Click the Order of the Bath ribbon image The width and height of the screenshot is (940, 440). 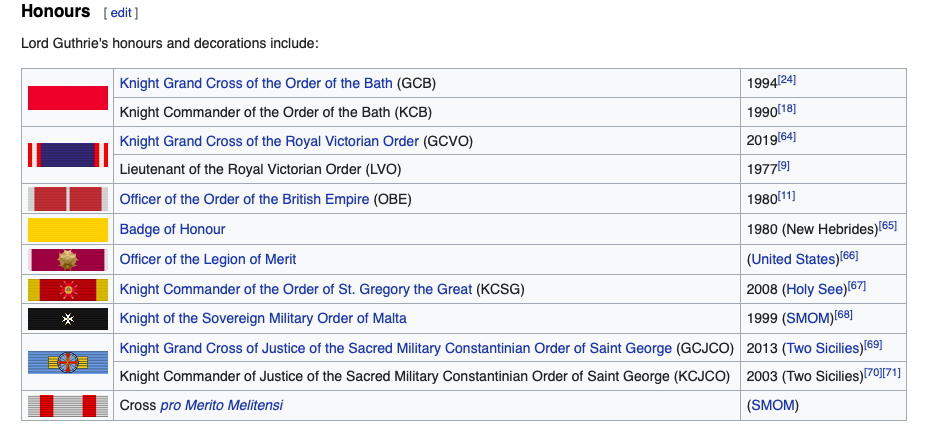(68, 97)
